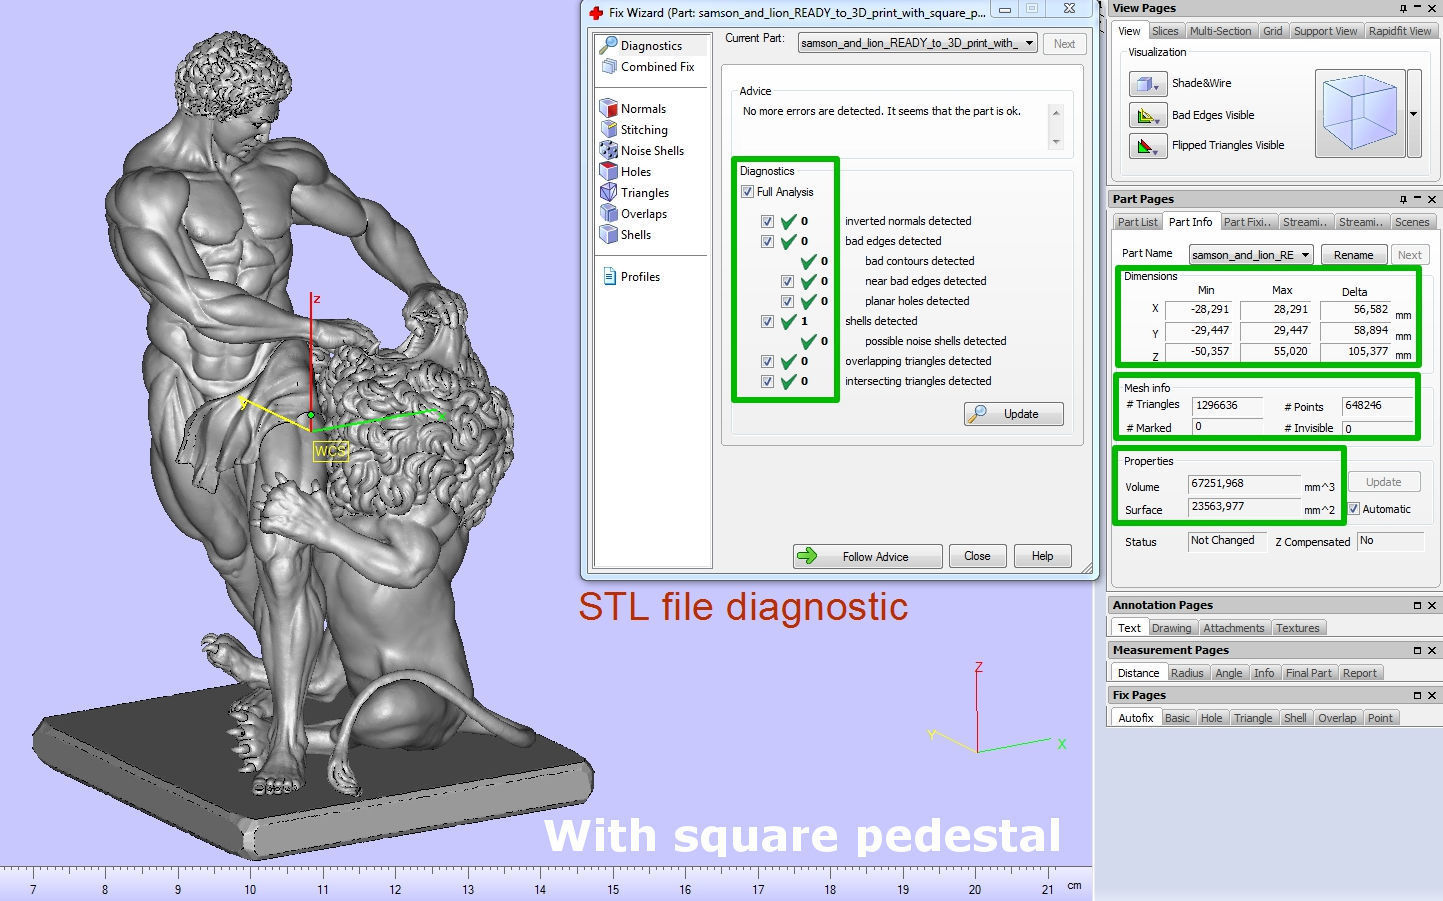Screen dimensions: 1443x901
Task: Click the Close button in Fix Wizard
Action: pyautogui.click(x=977, y=556)
